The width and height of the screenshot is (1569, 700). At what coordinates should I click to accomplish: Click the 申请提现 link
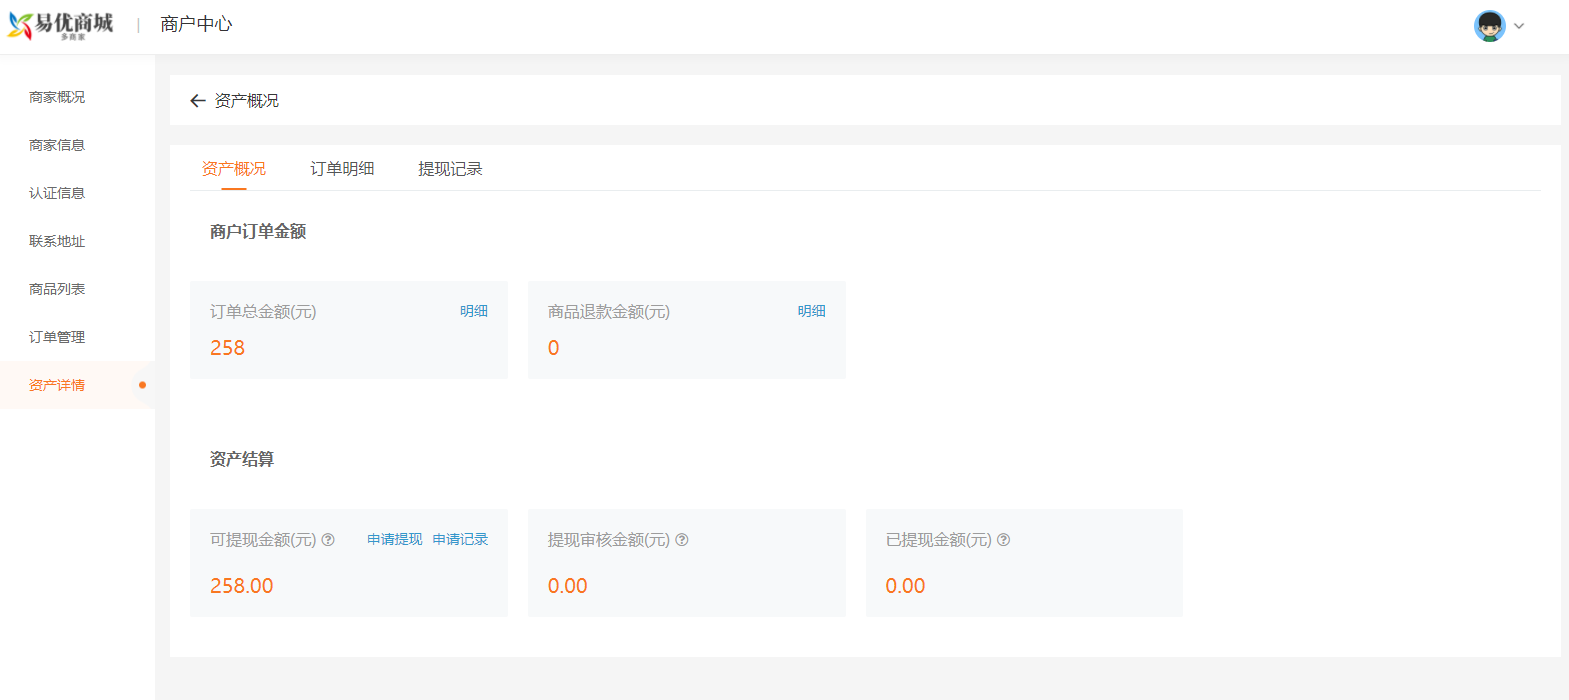[394, 540]
